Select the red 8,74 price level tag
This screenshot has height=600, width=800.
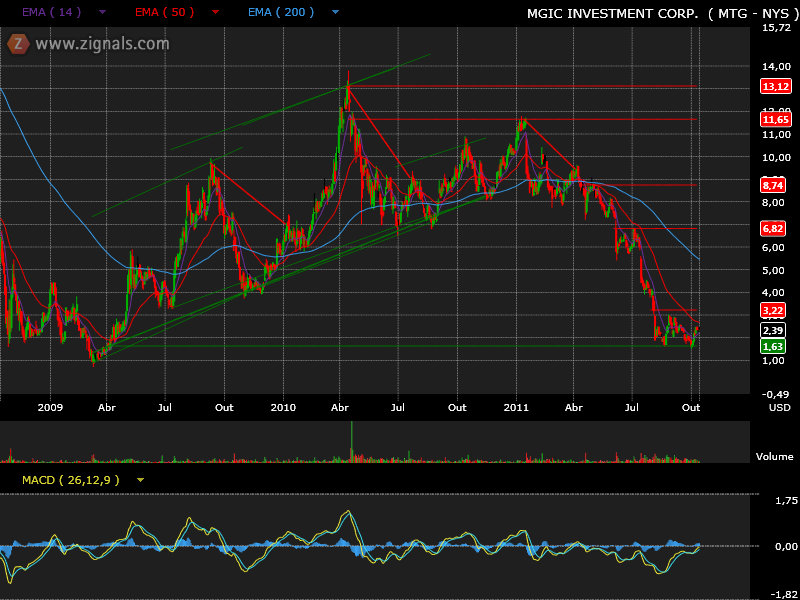pyautogui.click(x=772, y=185)
